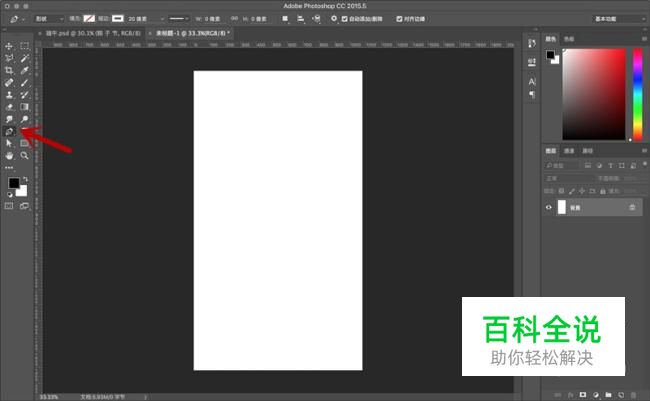The width and height of the screenshot is (650, 401).
Task: Switch to the first document tab
Action: 91,32
